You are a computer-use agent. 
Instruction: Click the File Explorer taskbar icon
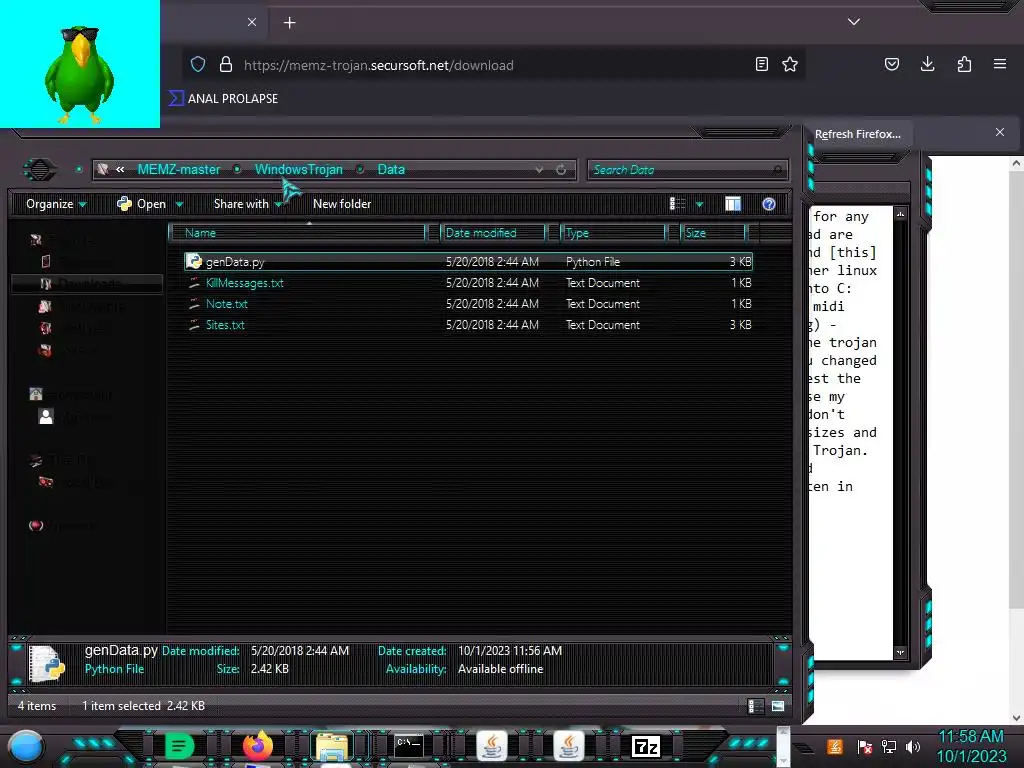[x=332, y=746]
